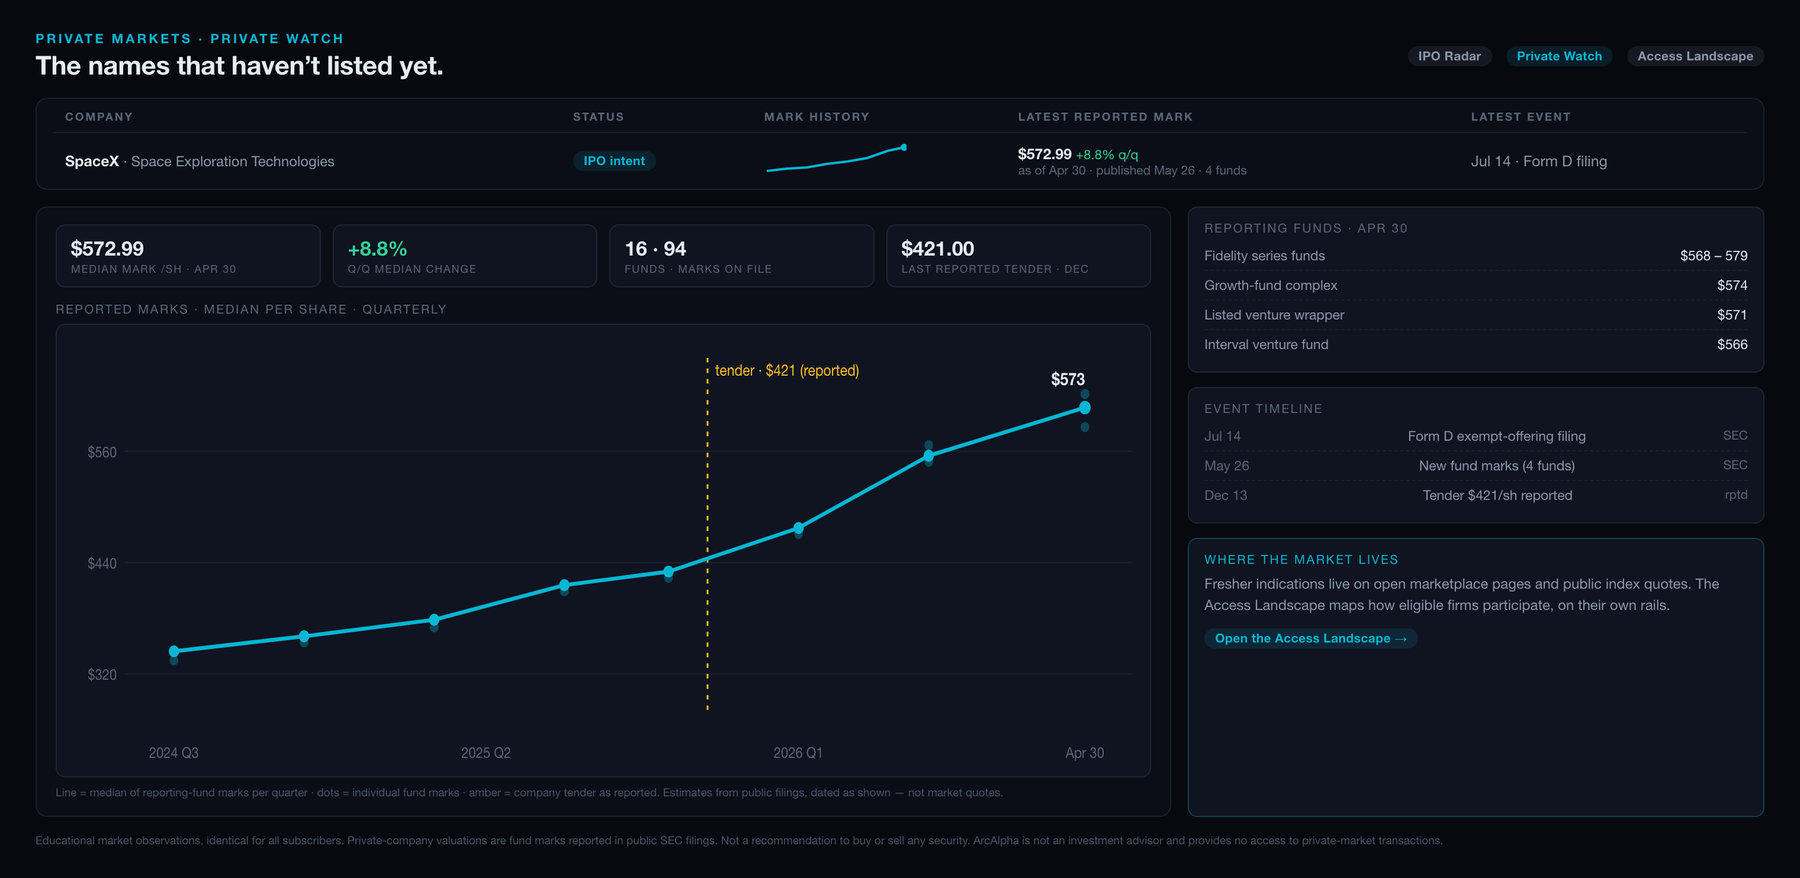The image size is (1800, 878).
Task: Click the $571 venture wrapper value
Action: click(x=1732, y=315)
